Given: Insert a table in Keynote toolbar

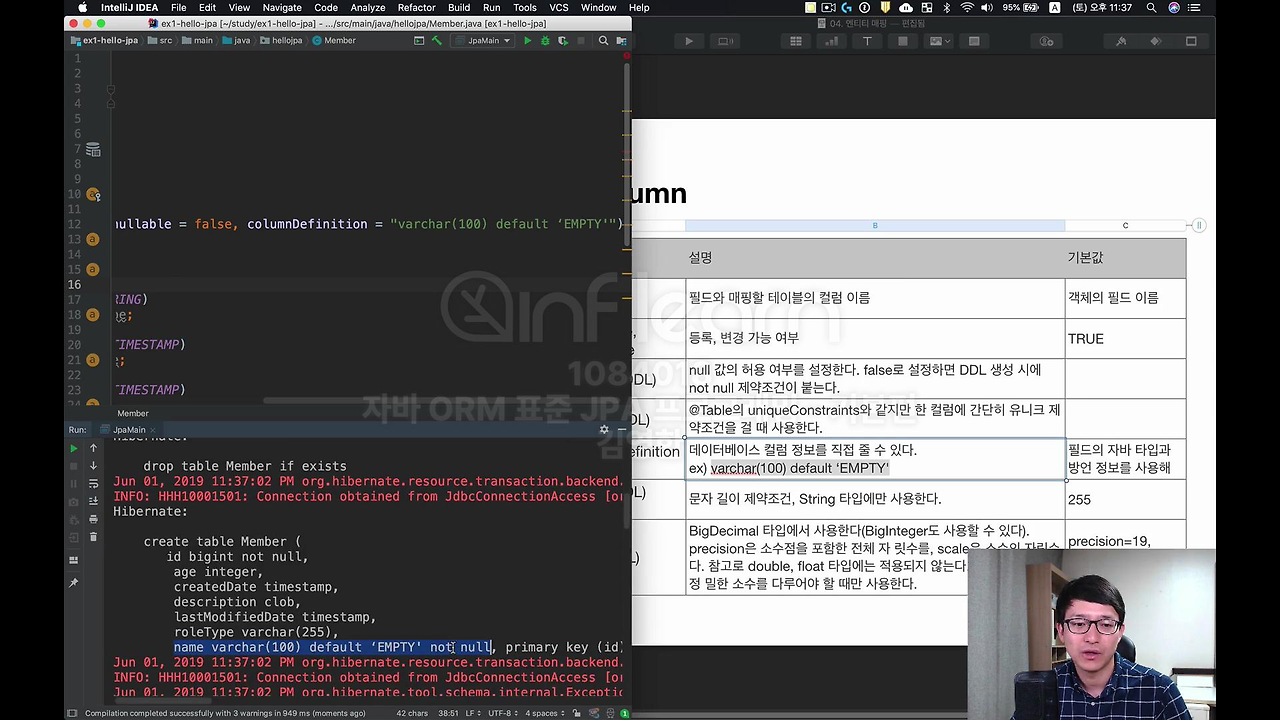Looking at the screenshot, I should pos(796,41).
